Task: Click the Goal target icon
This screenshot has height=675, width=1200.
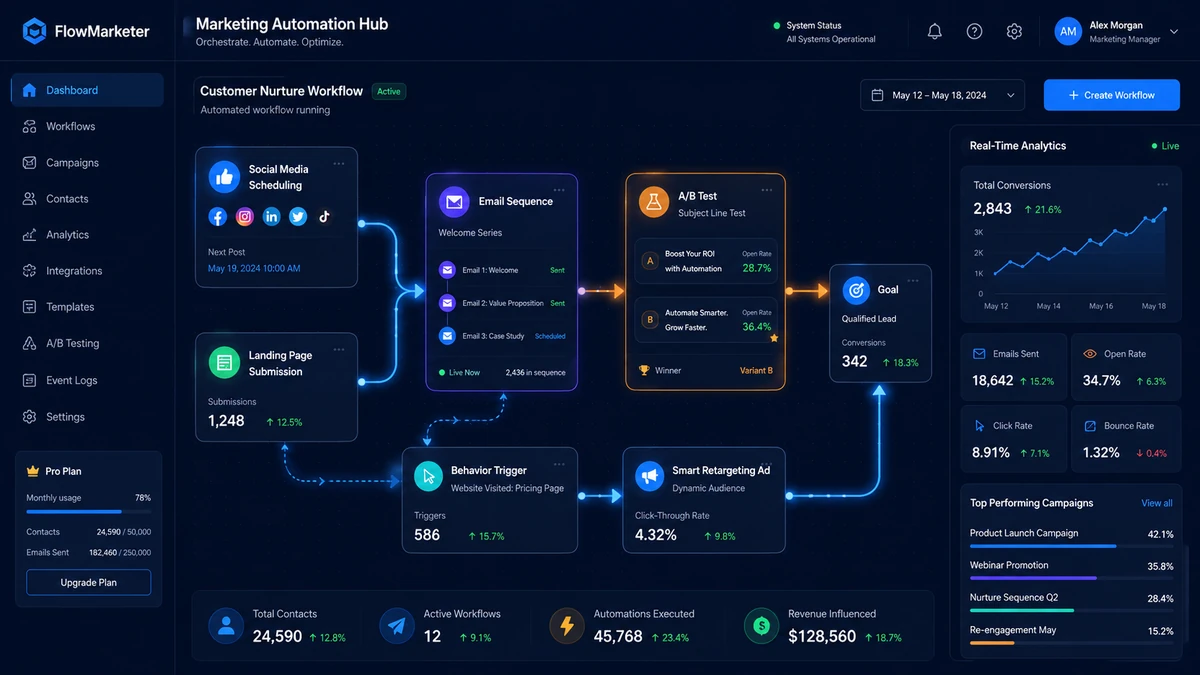Action: point(856,290)
